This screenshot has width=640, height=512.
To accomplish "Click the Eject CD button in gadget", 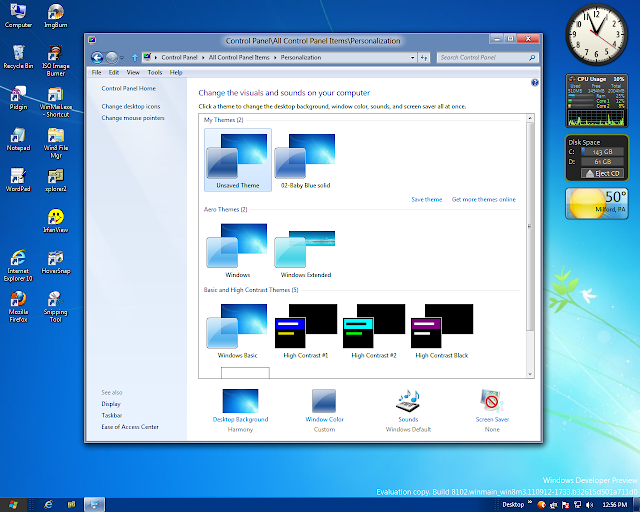I will click(603, 174).
